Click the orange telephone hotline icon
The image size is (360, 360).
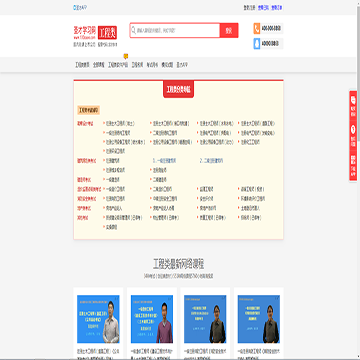(257, 29)
